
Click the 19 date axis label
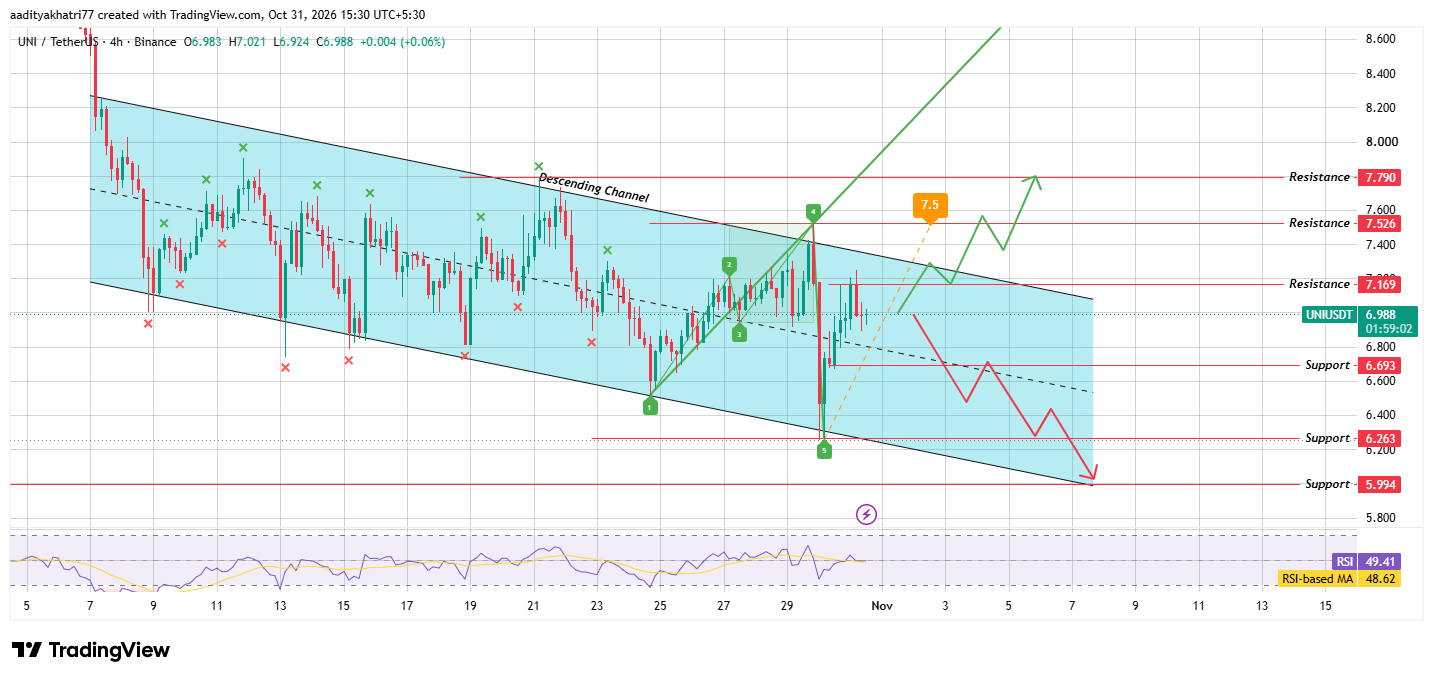tap(470, 606)
